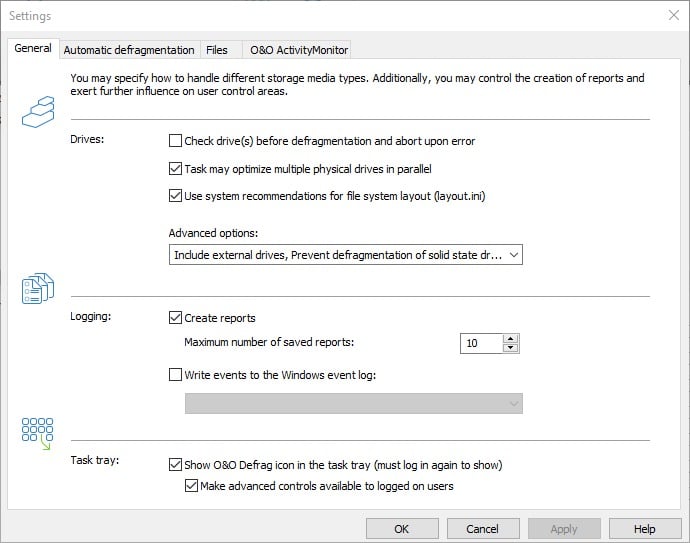Toggle Use system recommendations for file system layout

pyautogui.click(x=175, y=195)
